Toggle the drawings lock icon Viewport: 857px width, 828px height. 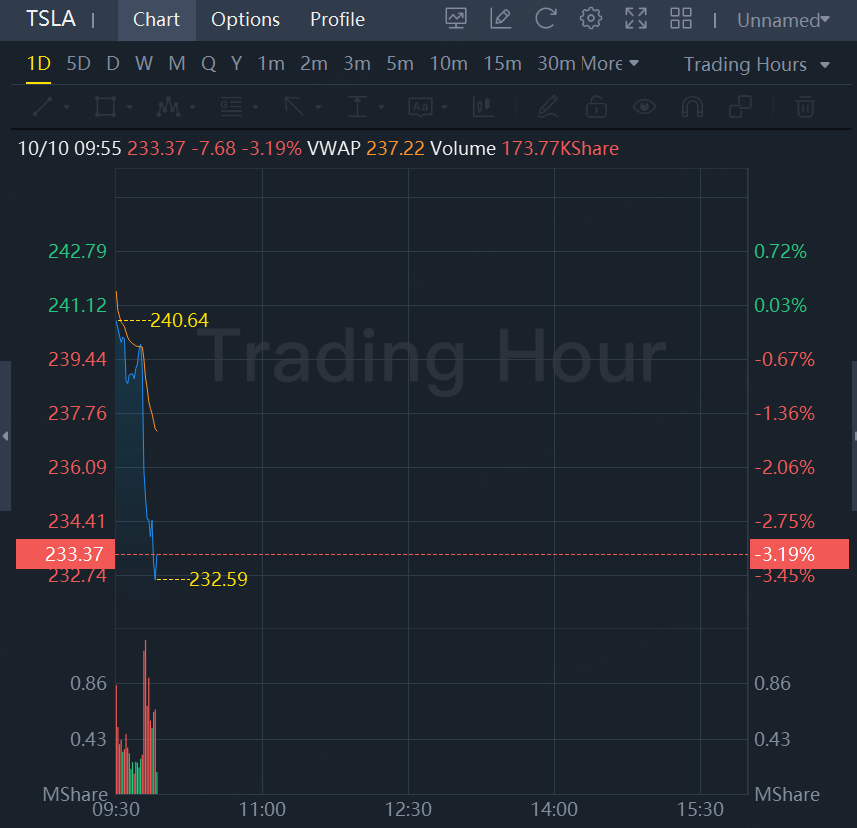(596, 107)
